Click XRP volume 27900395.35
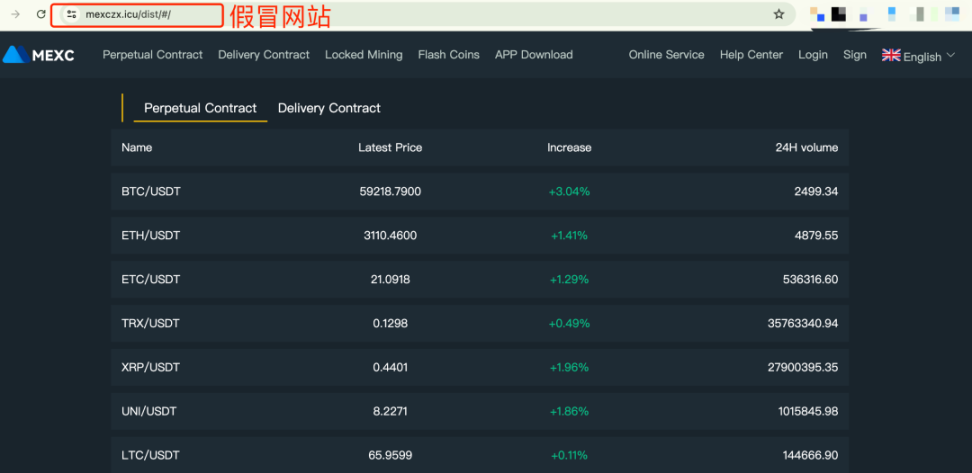 click(803, 368)
